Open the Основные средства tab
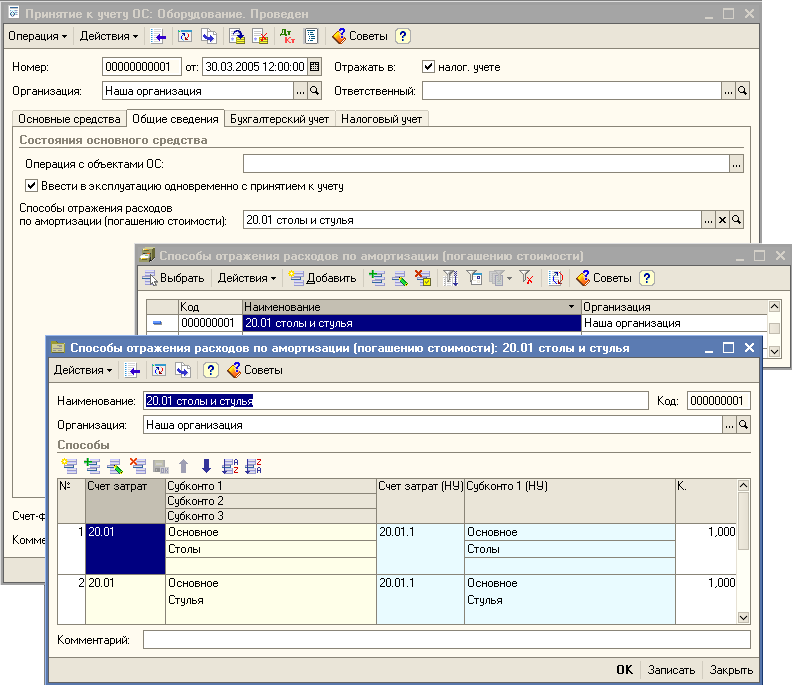Viewport: 792px width, 685px height. click(69, 118)
